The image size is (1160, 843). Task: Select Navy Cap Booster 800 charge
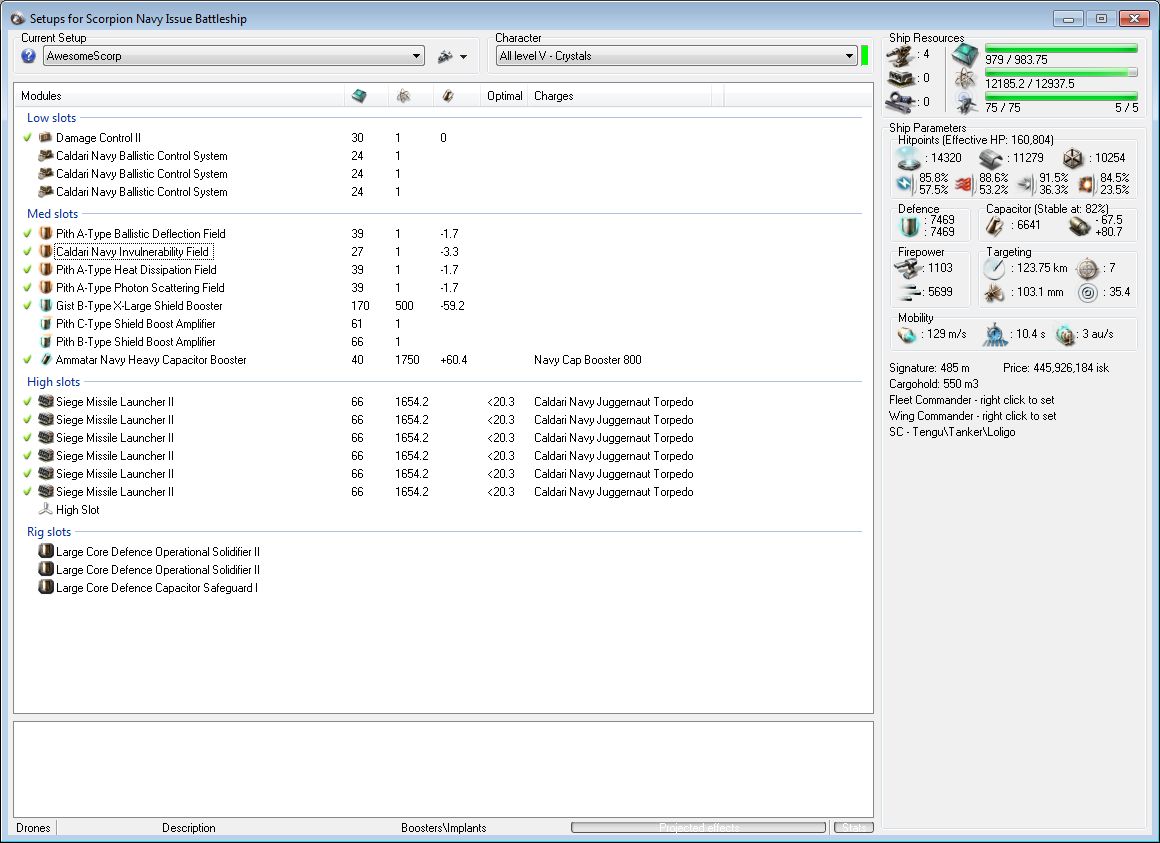pos(587,360)
